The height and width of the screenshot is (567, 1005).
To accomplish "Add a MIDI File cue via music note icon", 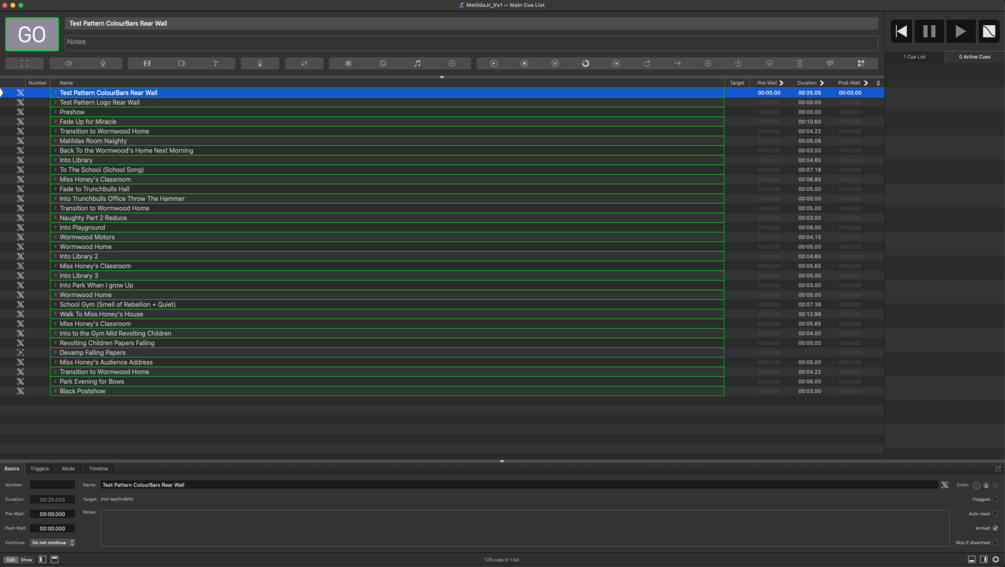I will 417,63.
